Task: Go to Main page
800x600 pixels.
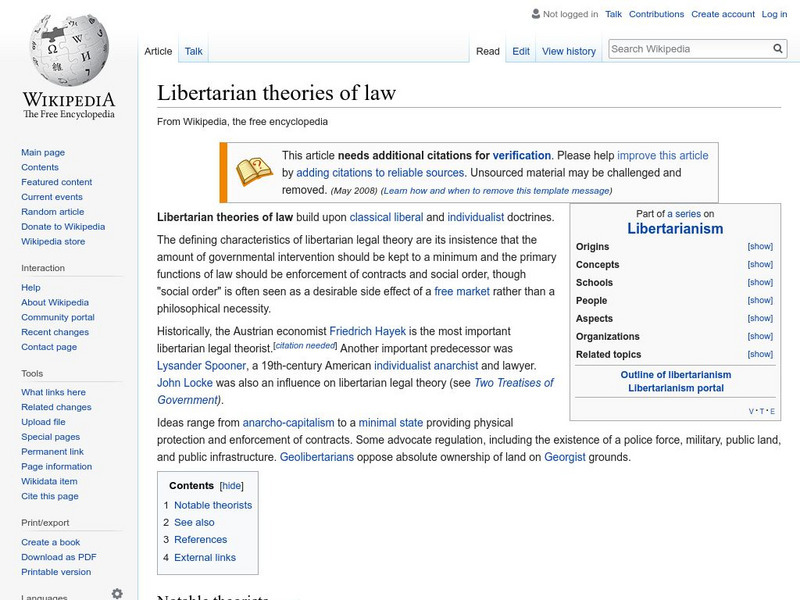Action: [x=43, y=152]
